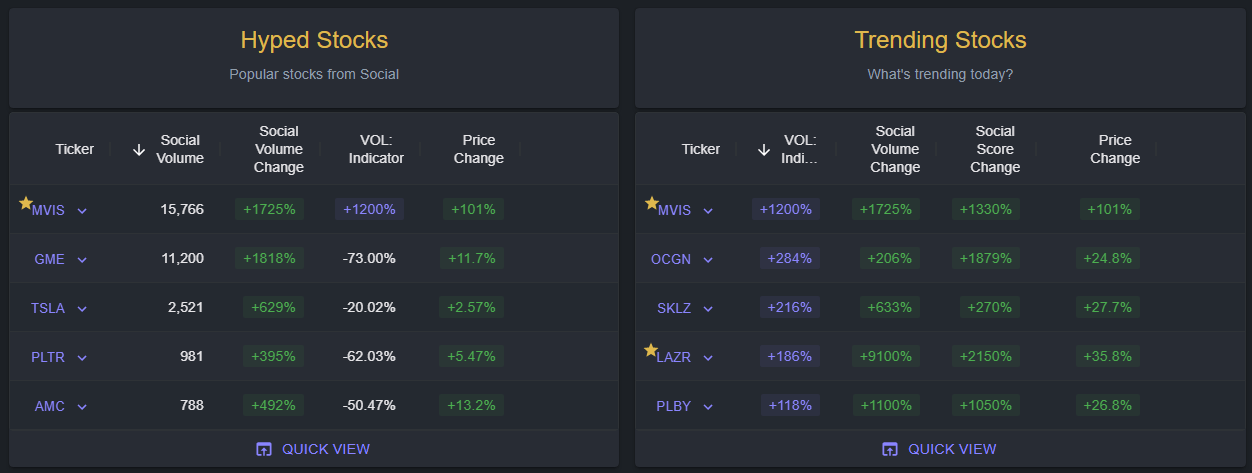Click the Ticker column header in Trending Stocks
Screen dimensions: 1252x473
(x=701, y=149)
